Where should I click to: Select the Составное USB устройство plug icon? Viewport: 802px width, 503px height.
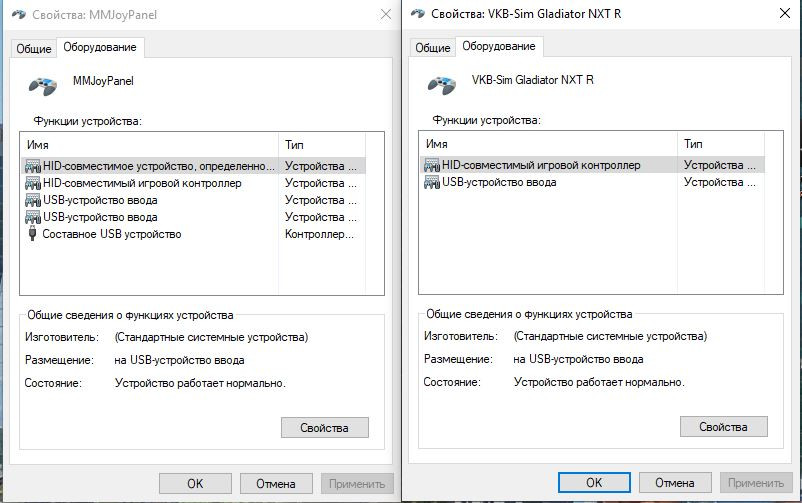pyautogui.click(x=33, y=234)
